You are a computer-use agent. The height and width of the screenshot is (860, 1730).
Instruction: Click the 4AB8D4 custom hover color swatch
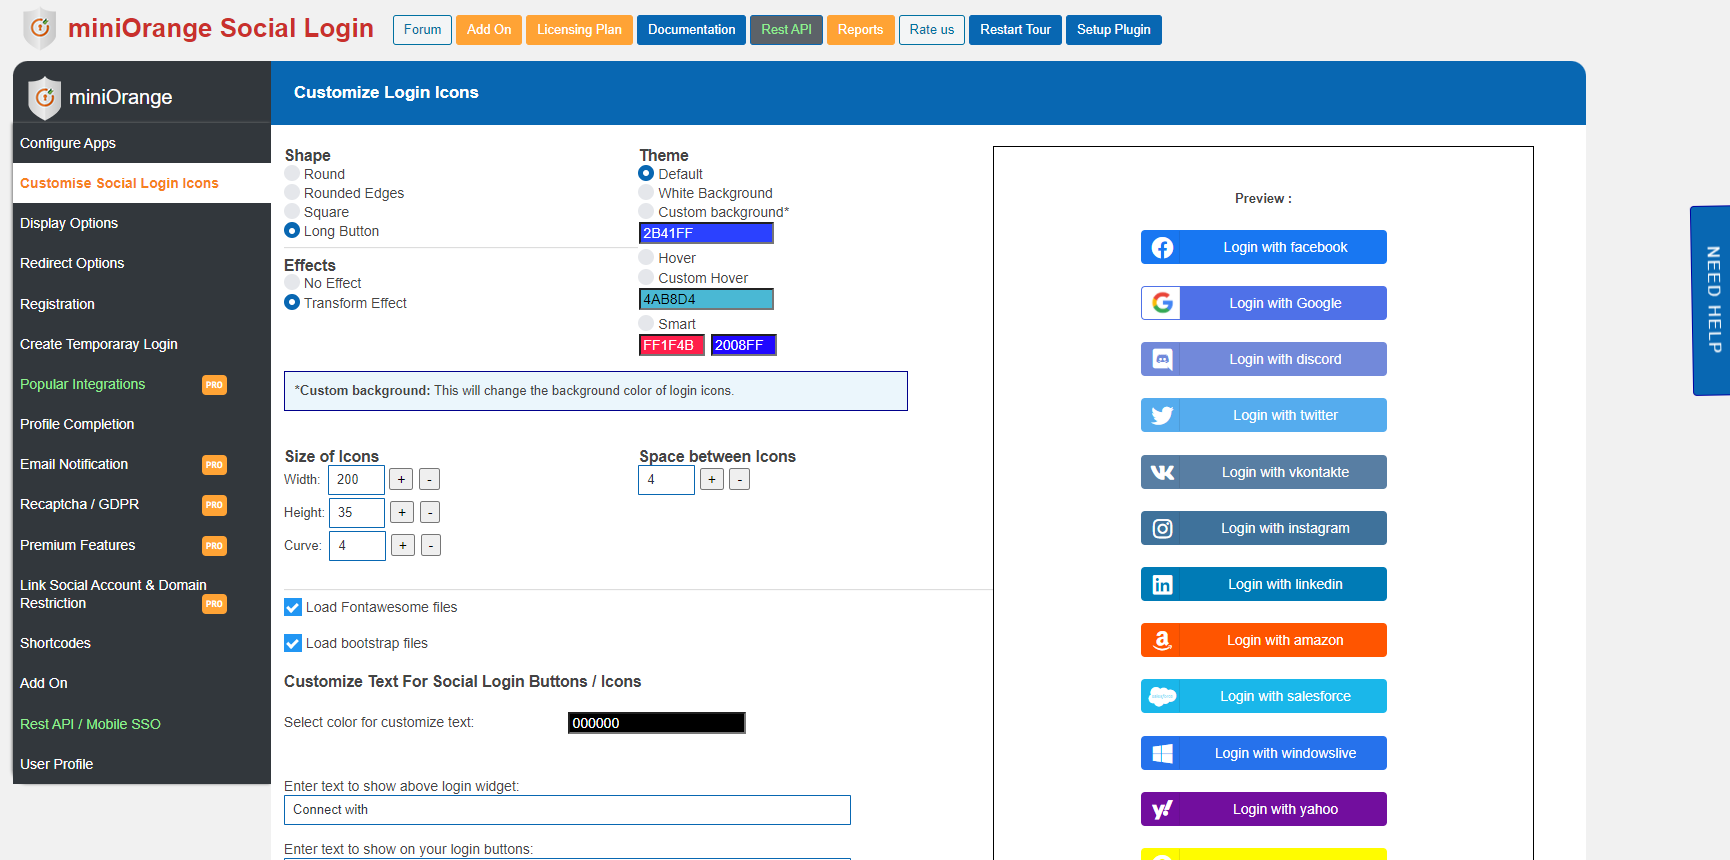click(706, 299)
